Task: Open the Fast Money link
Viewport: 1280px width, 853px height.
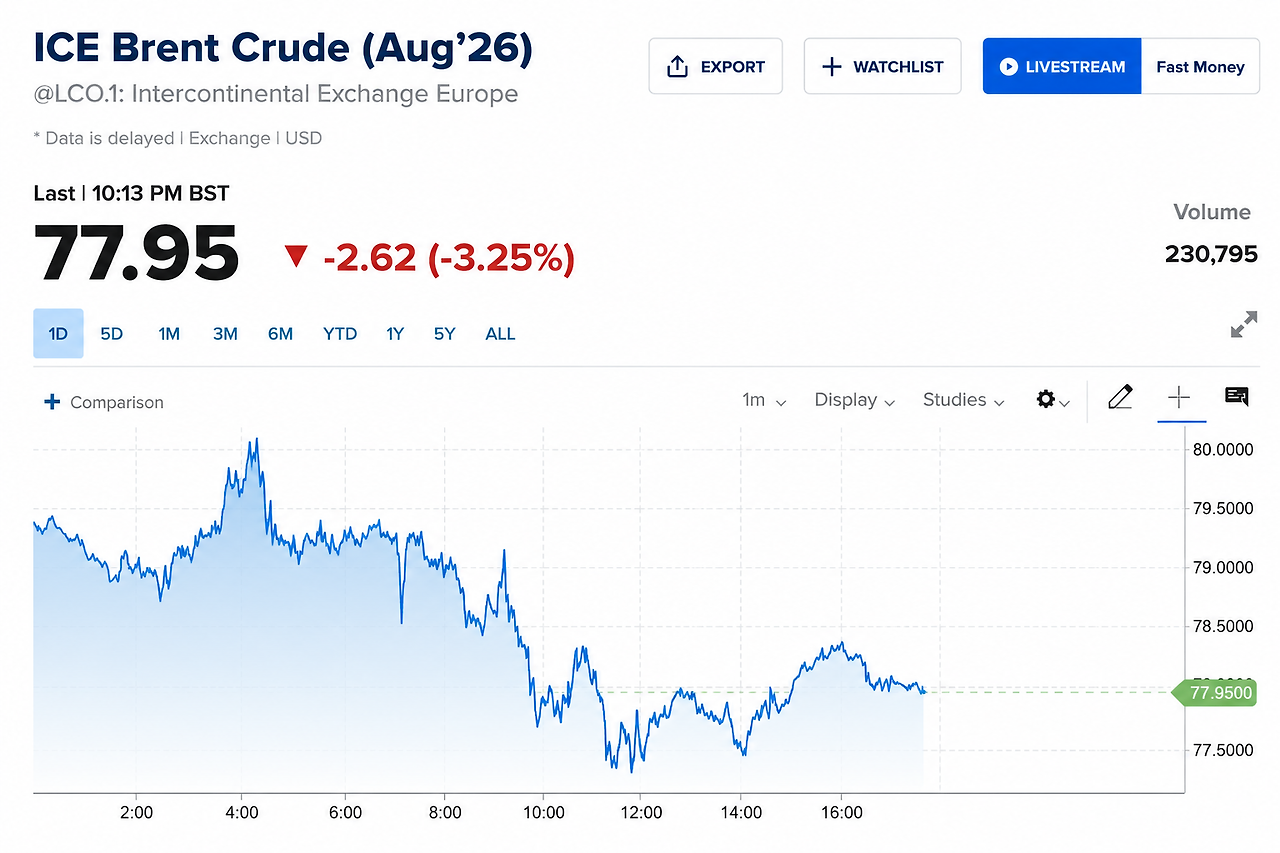Action: [x=1200, y=67]
